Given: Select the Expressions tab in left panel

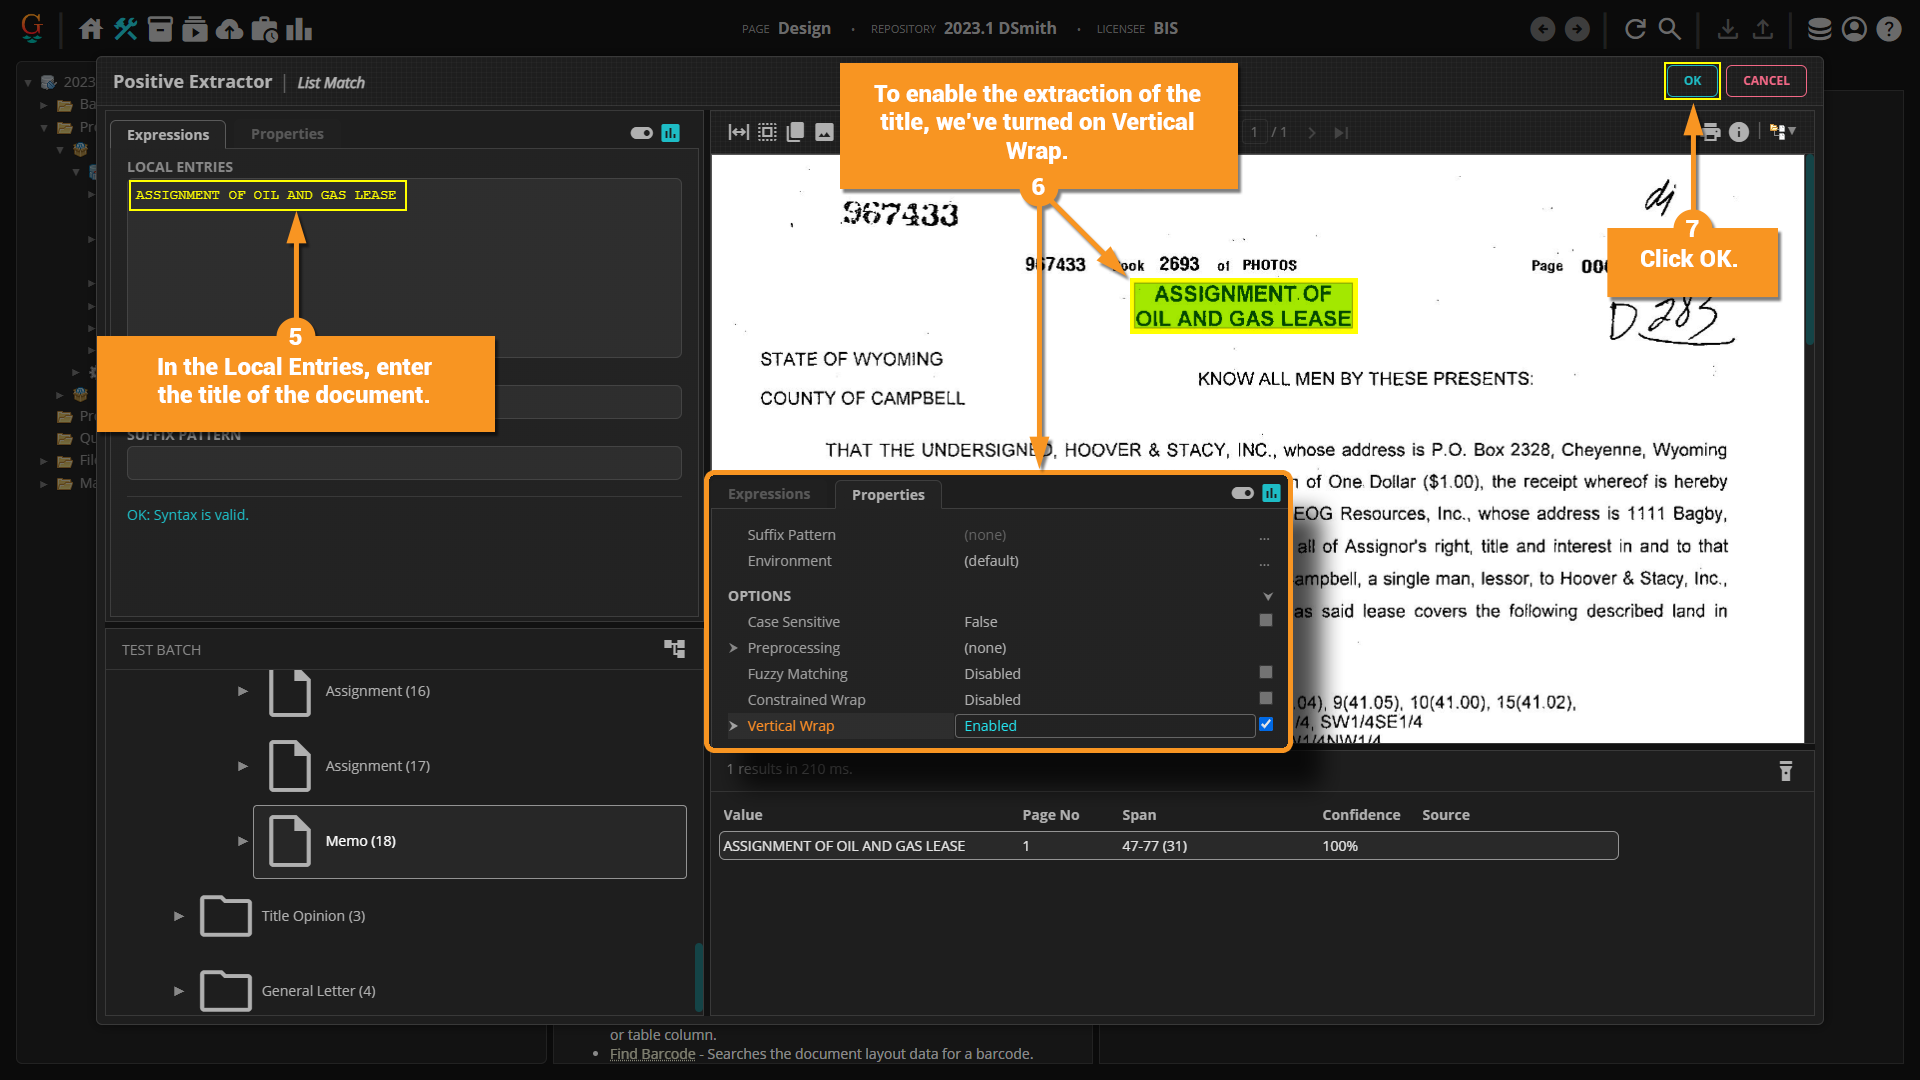Looking at the screenshot, I should pyautogui.click(x=168, y=134).
